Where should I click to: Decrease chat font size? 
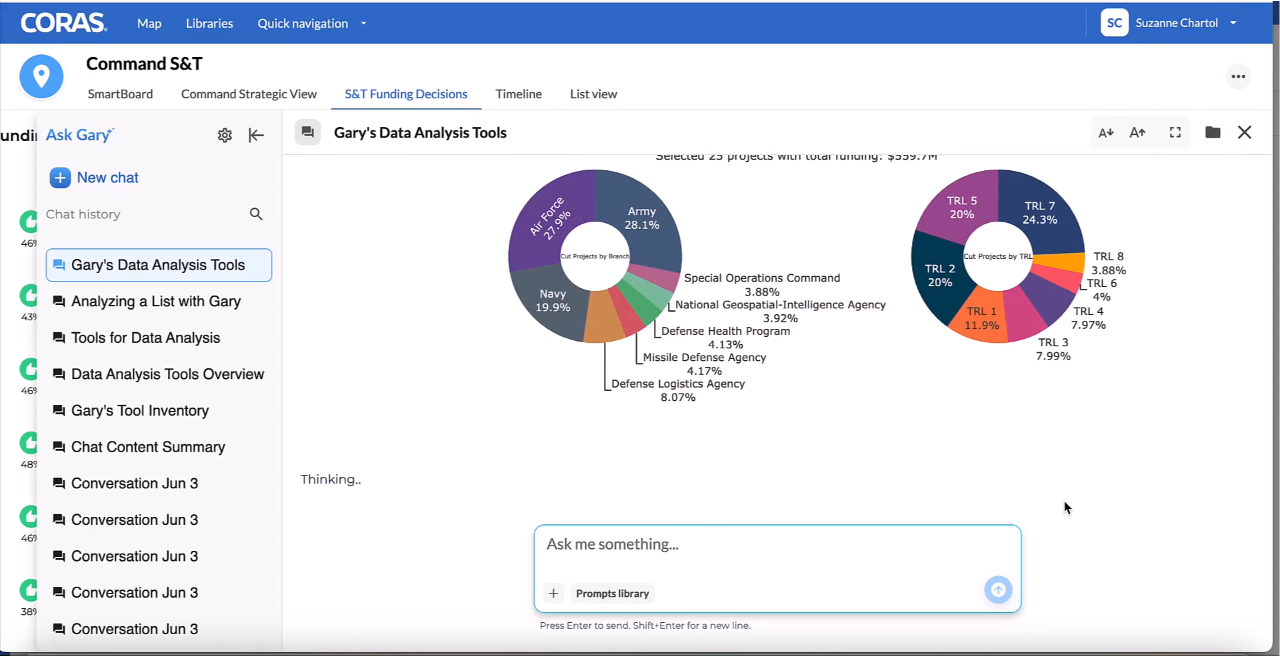click(1106, 132)
